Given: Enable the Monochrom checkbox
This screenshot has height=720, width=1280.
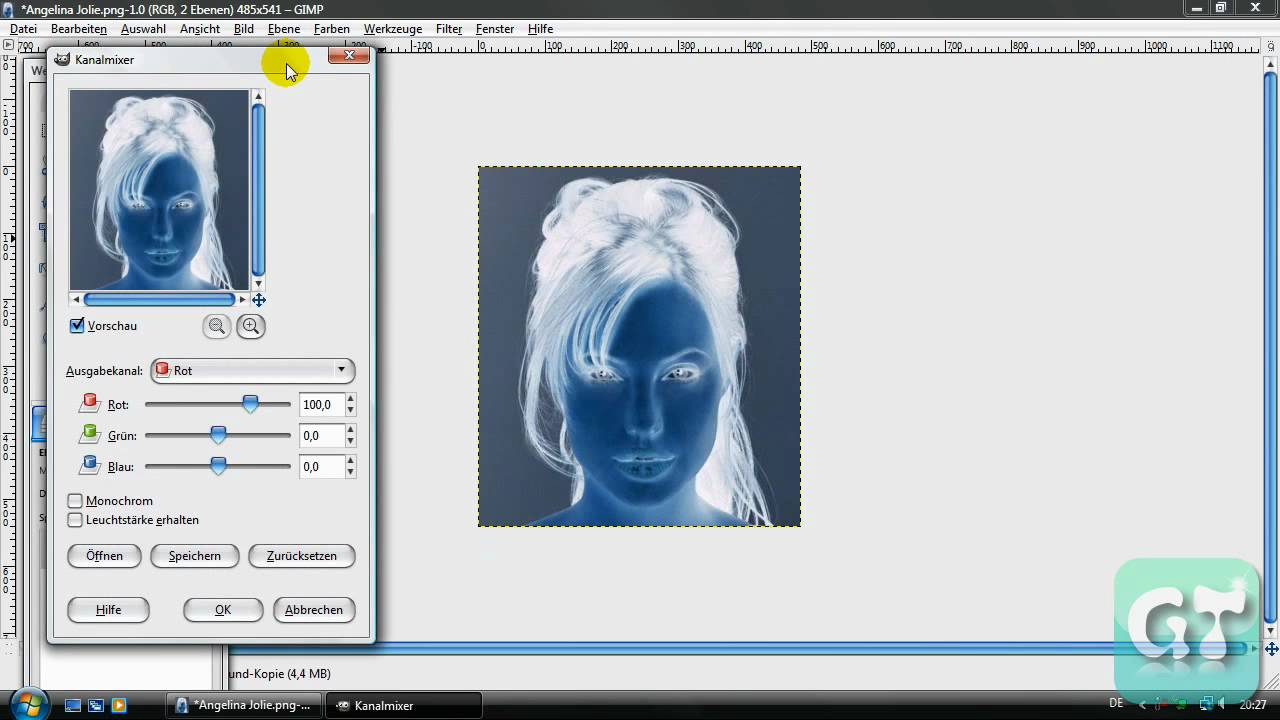Looking at the screenshot, I should (75, 501).
